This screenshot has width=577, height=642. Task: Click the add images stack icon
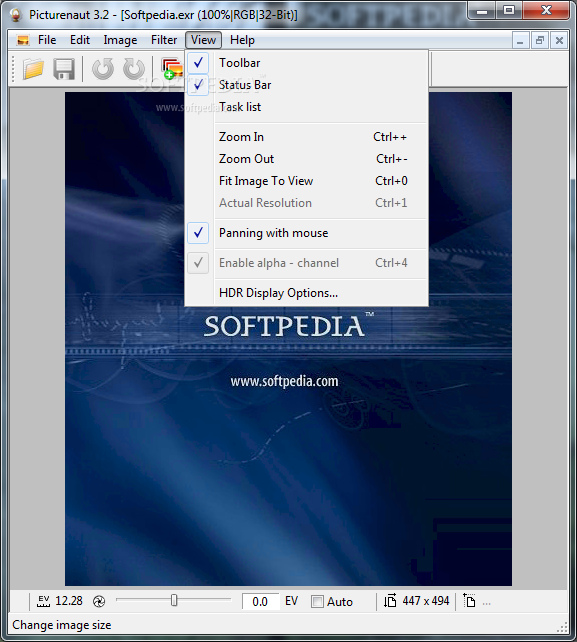coord(172,68)
